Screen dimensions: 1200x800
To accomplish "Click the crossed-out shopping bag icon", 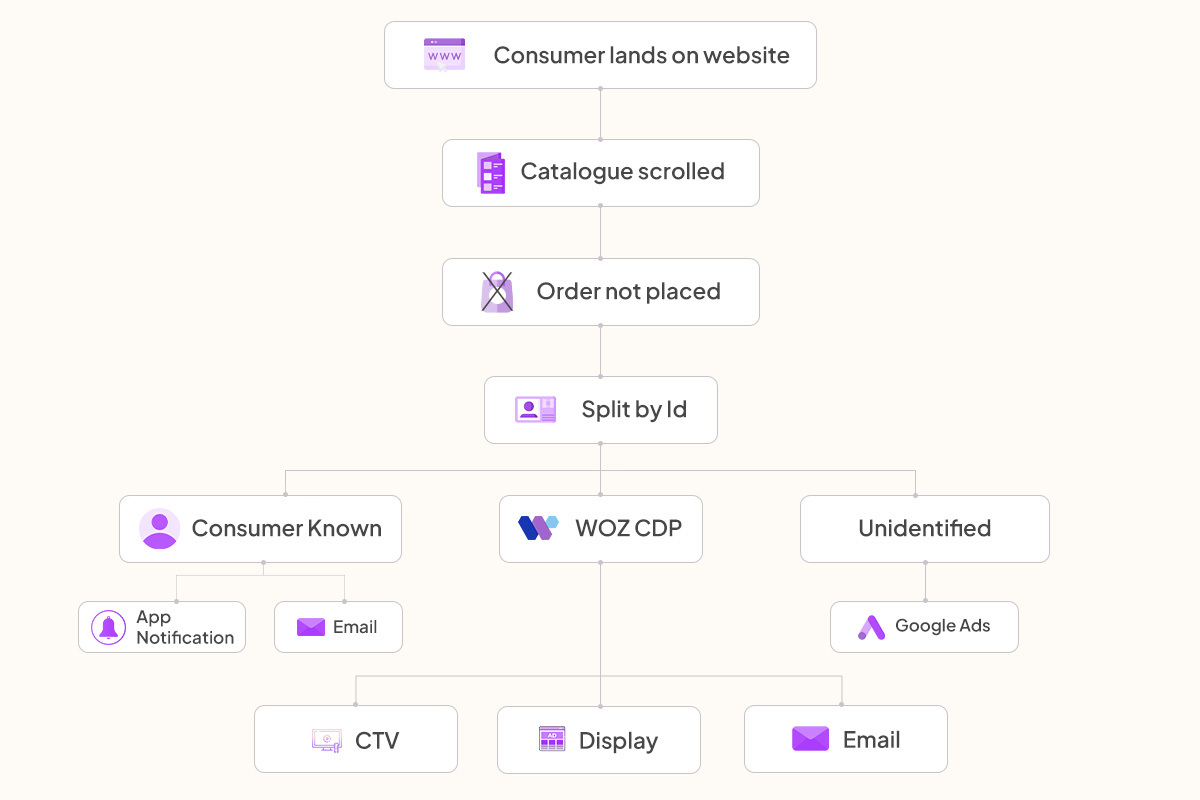I will pos(497,292).
